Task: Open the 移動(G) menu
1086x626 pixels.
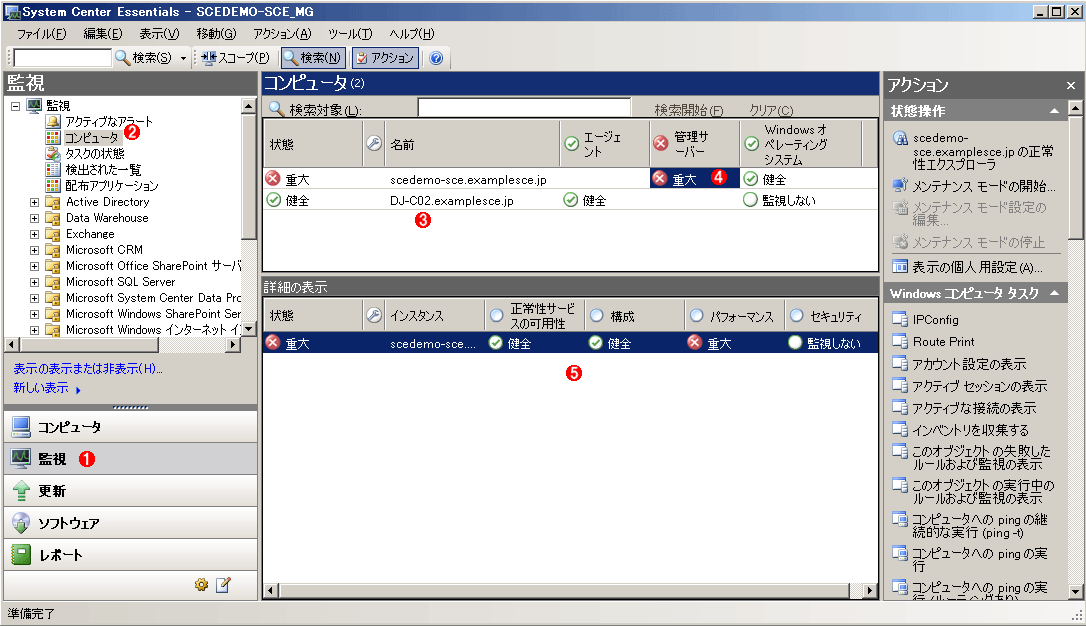Action: (x=216, y=34)
